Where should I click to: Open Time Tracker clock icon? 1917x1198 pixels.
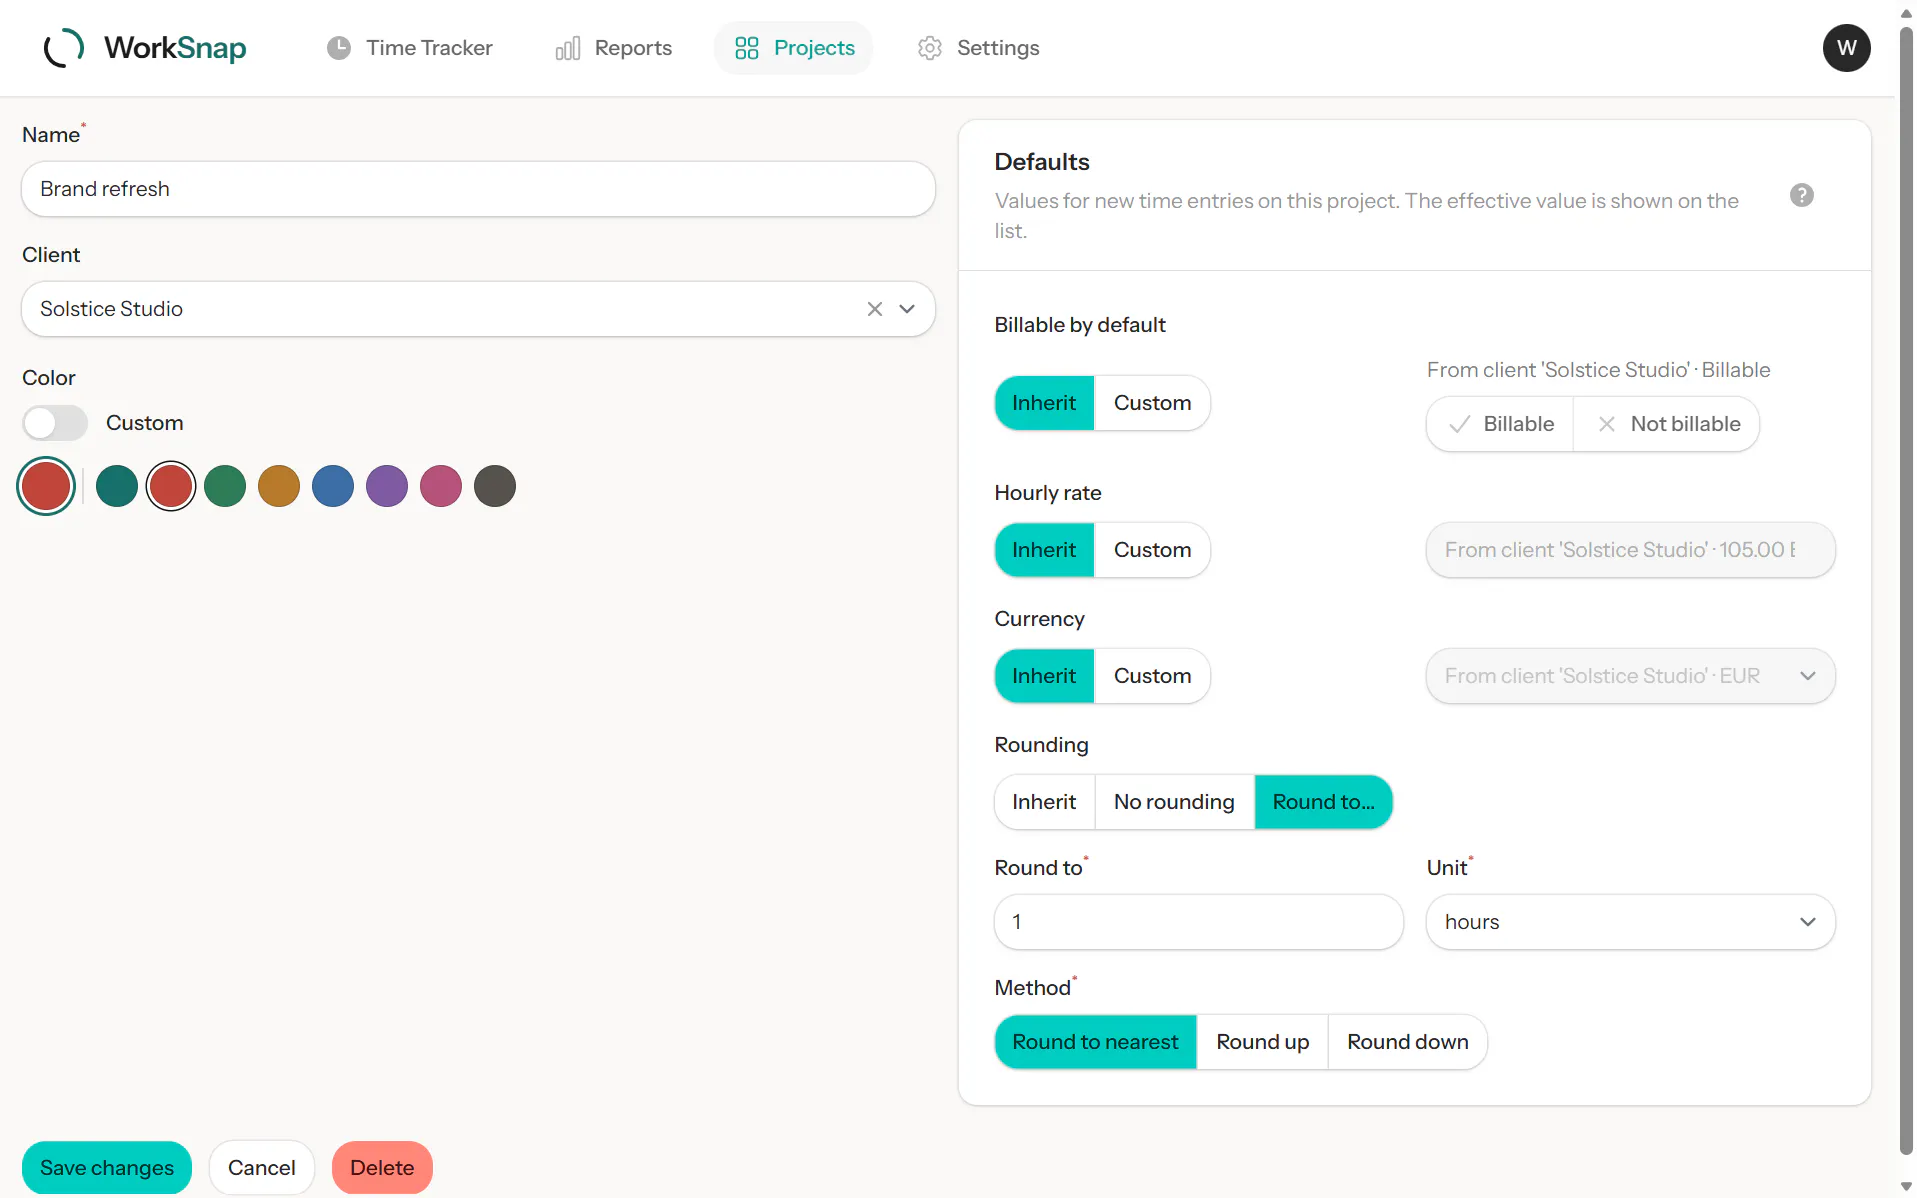point(339,48)
